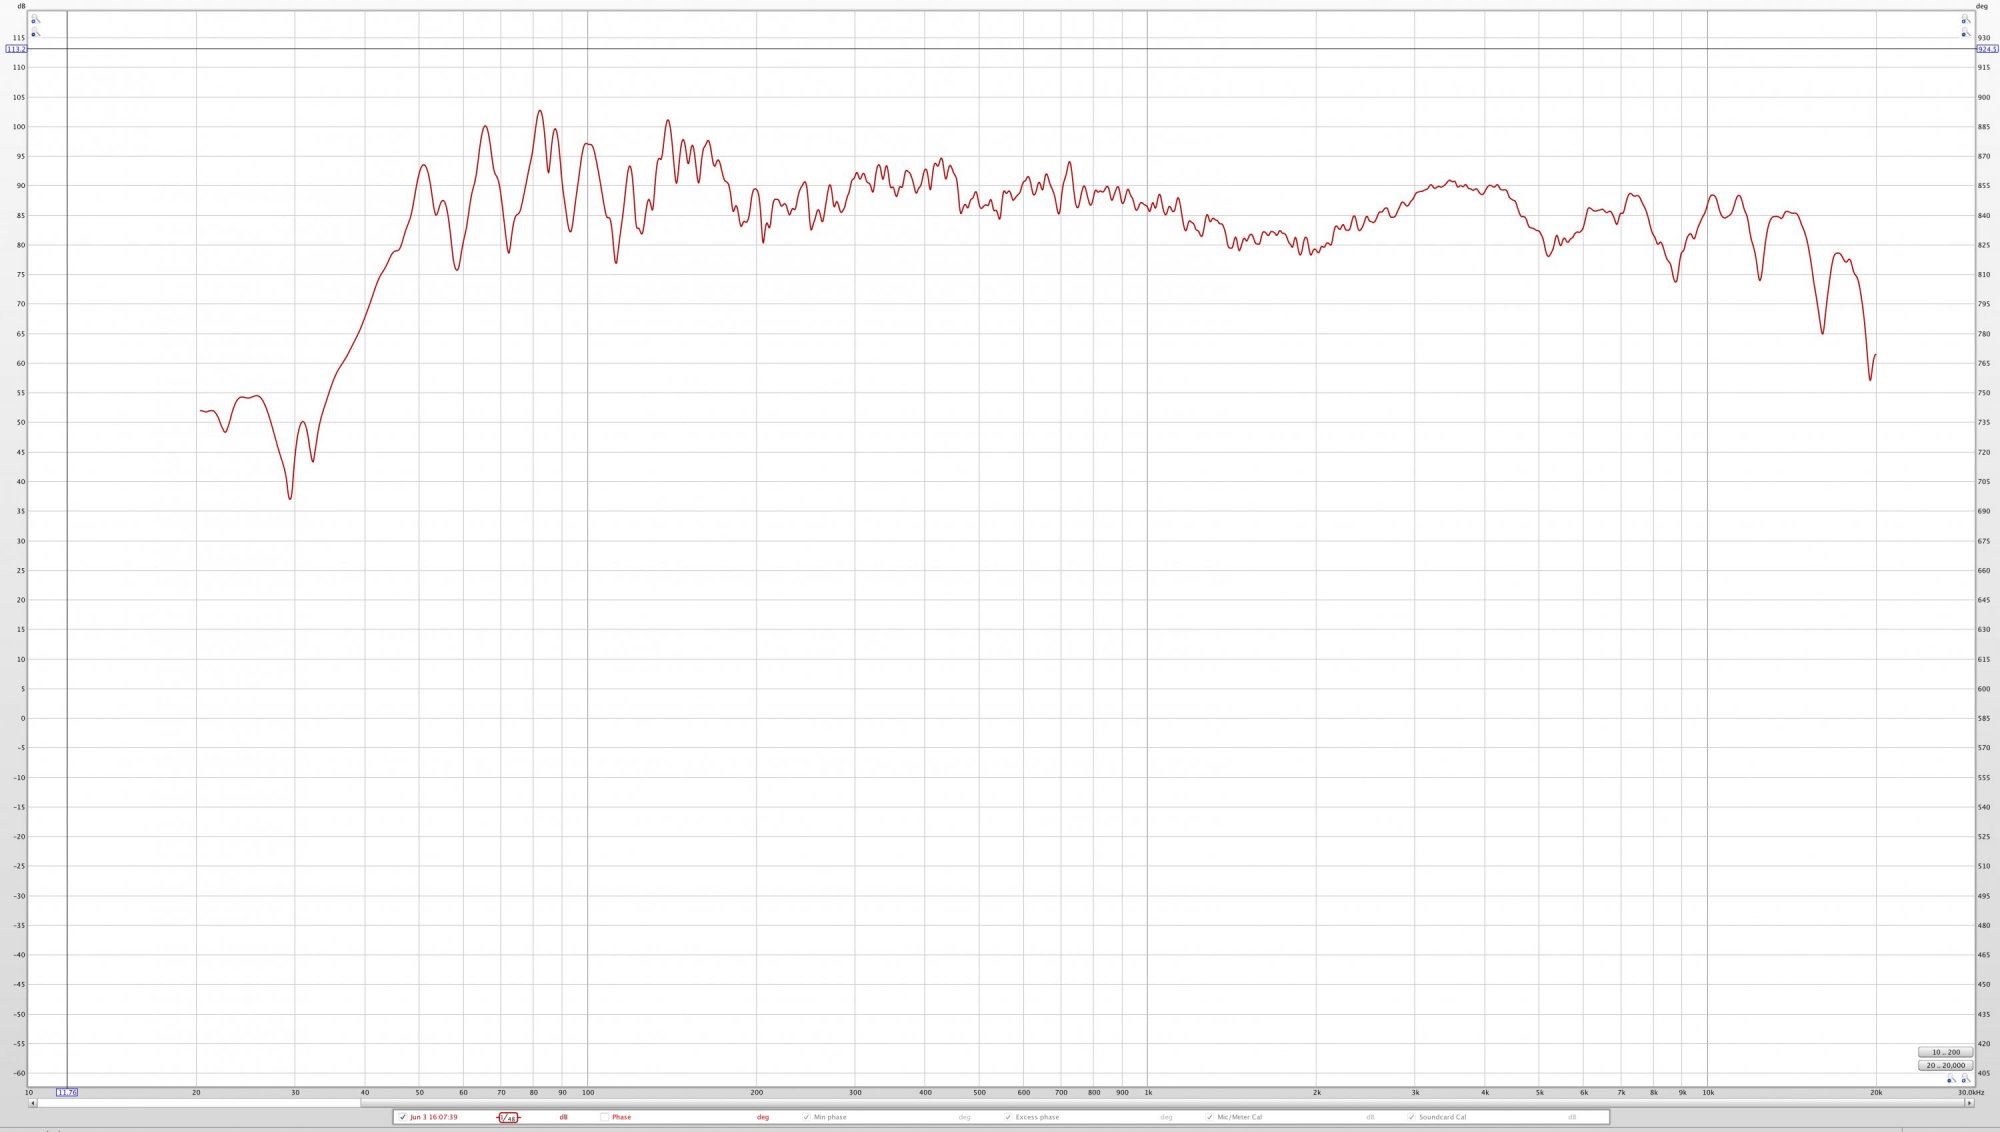Image resolution: width=2000 pixels, height=1132 pixels.
Task: Click the 1/48 smoothing indicator icon
Action: 508,1117
